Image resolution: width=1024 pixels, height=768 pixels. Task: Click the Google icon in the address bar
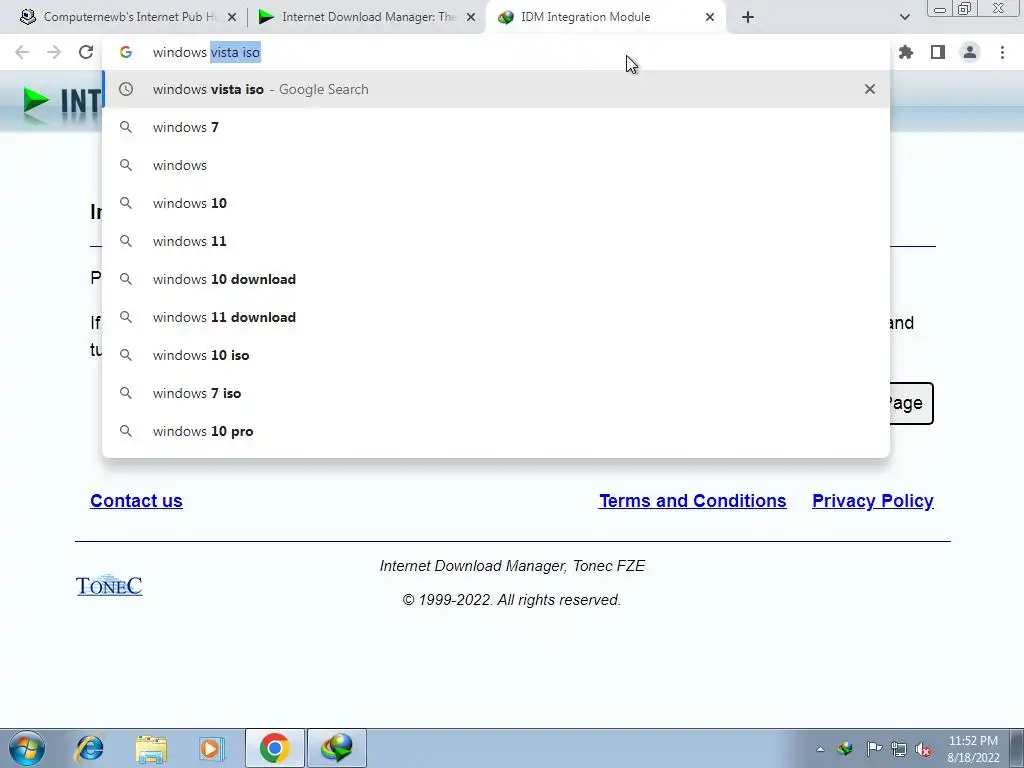[x=126, y=52]
